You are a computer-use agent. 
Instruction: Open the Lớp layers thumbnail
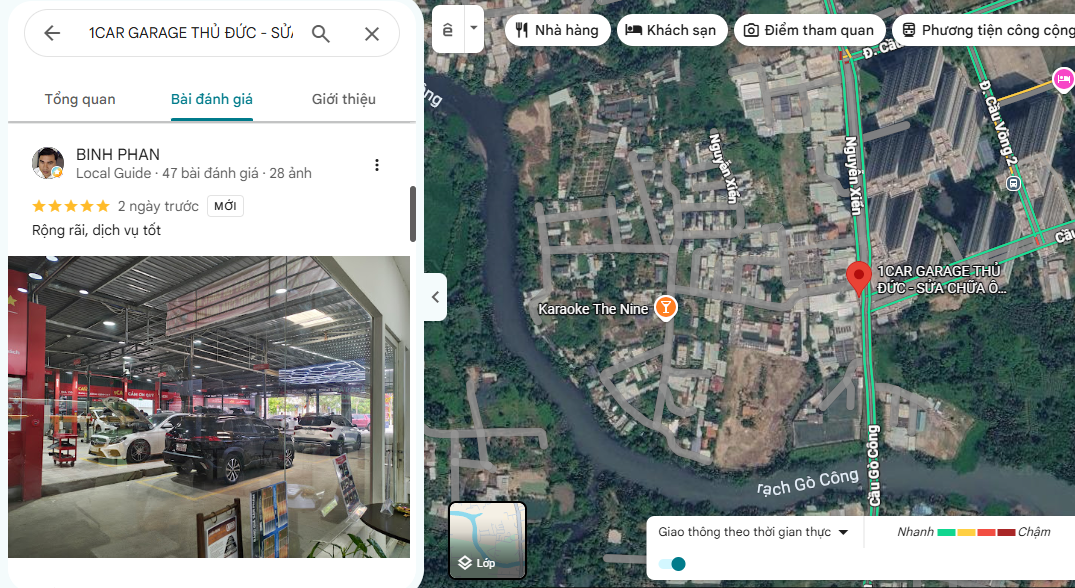tap(487, 540)
